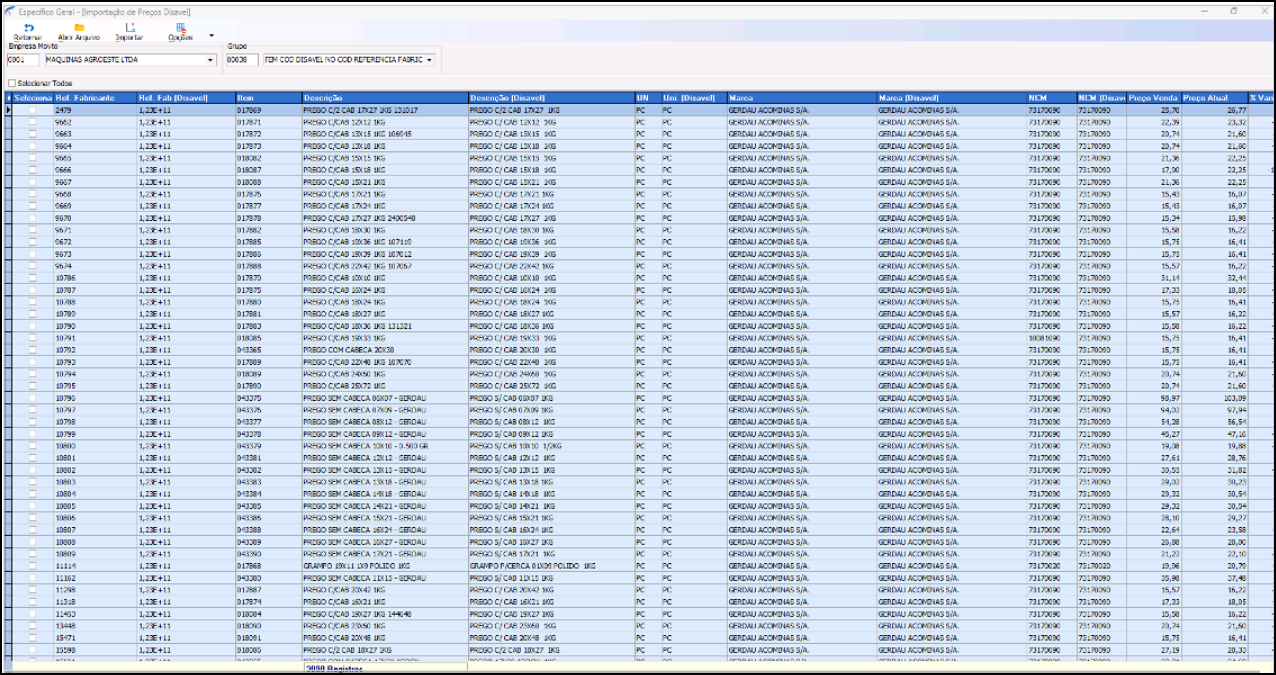
Task: Click NCM cell 10081090
Action: [x=1051, y=338]
